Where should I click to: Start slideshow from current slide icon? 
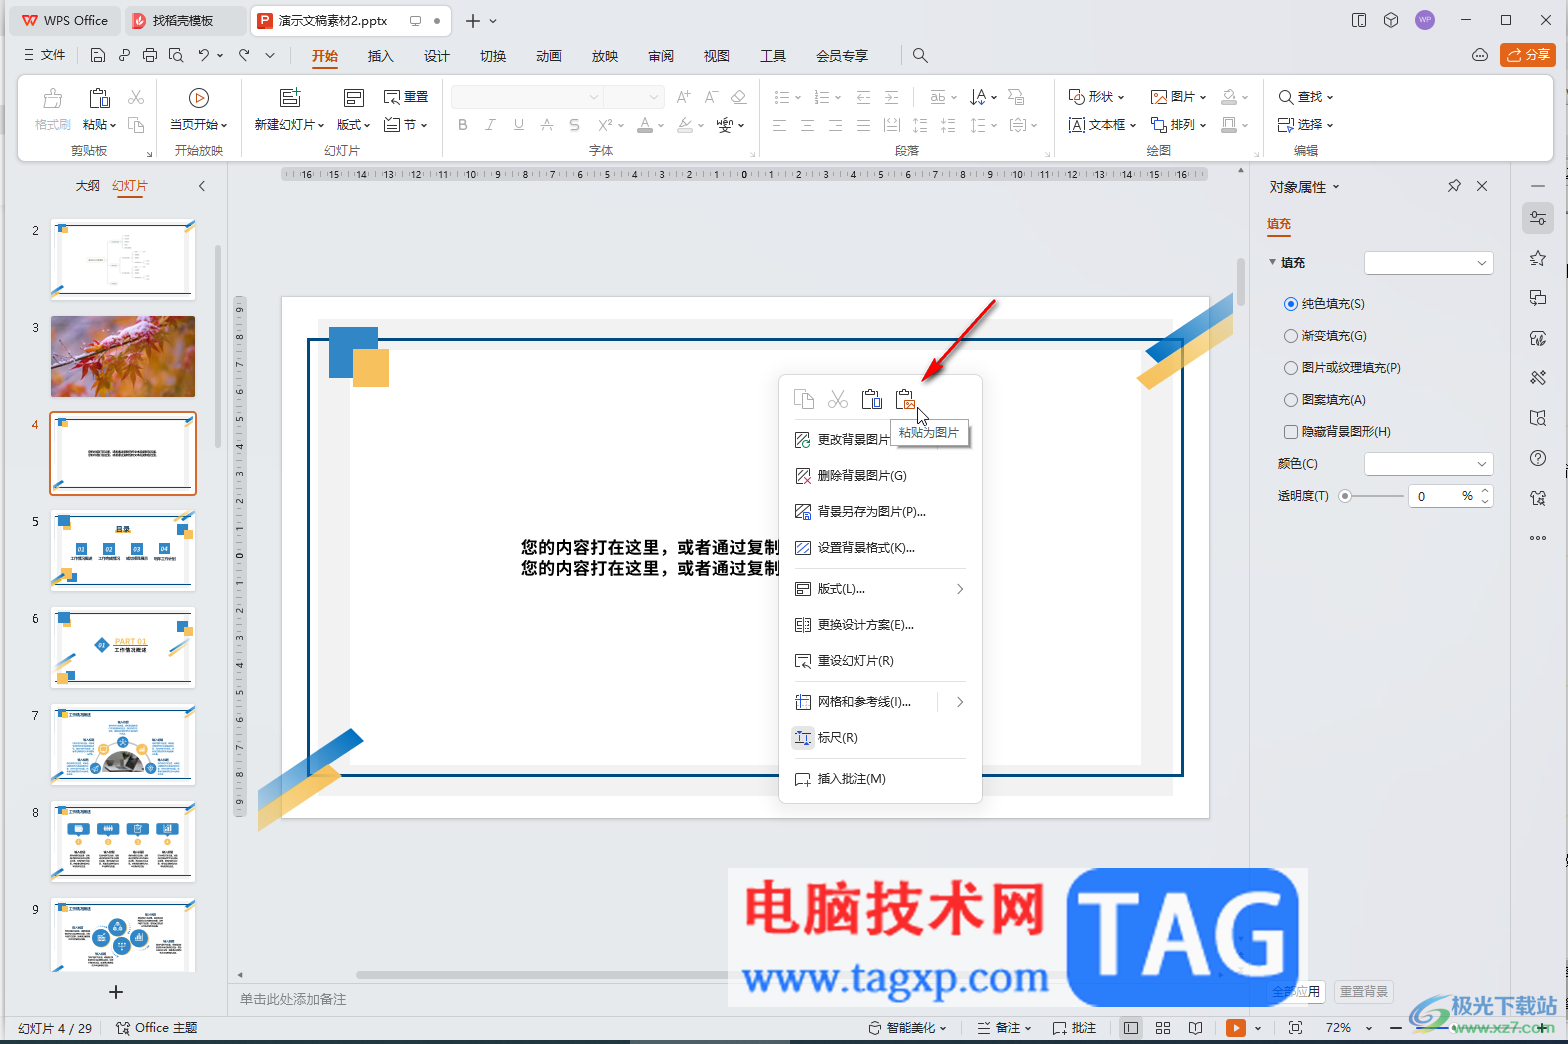(x=199, y=98)
